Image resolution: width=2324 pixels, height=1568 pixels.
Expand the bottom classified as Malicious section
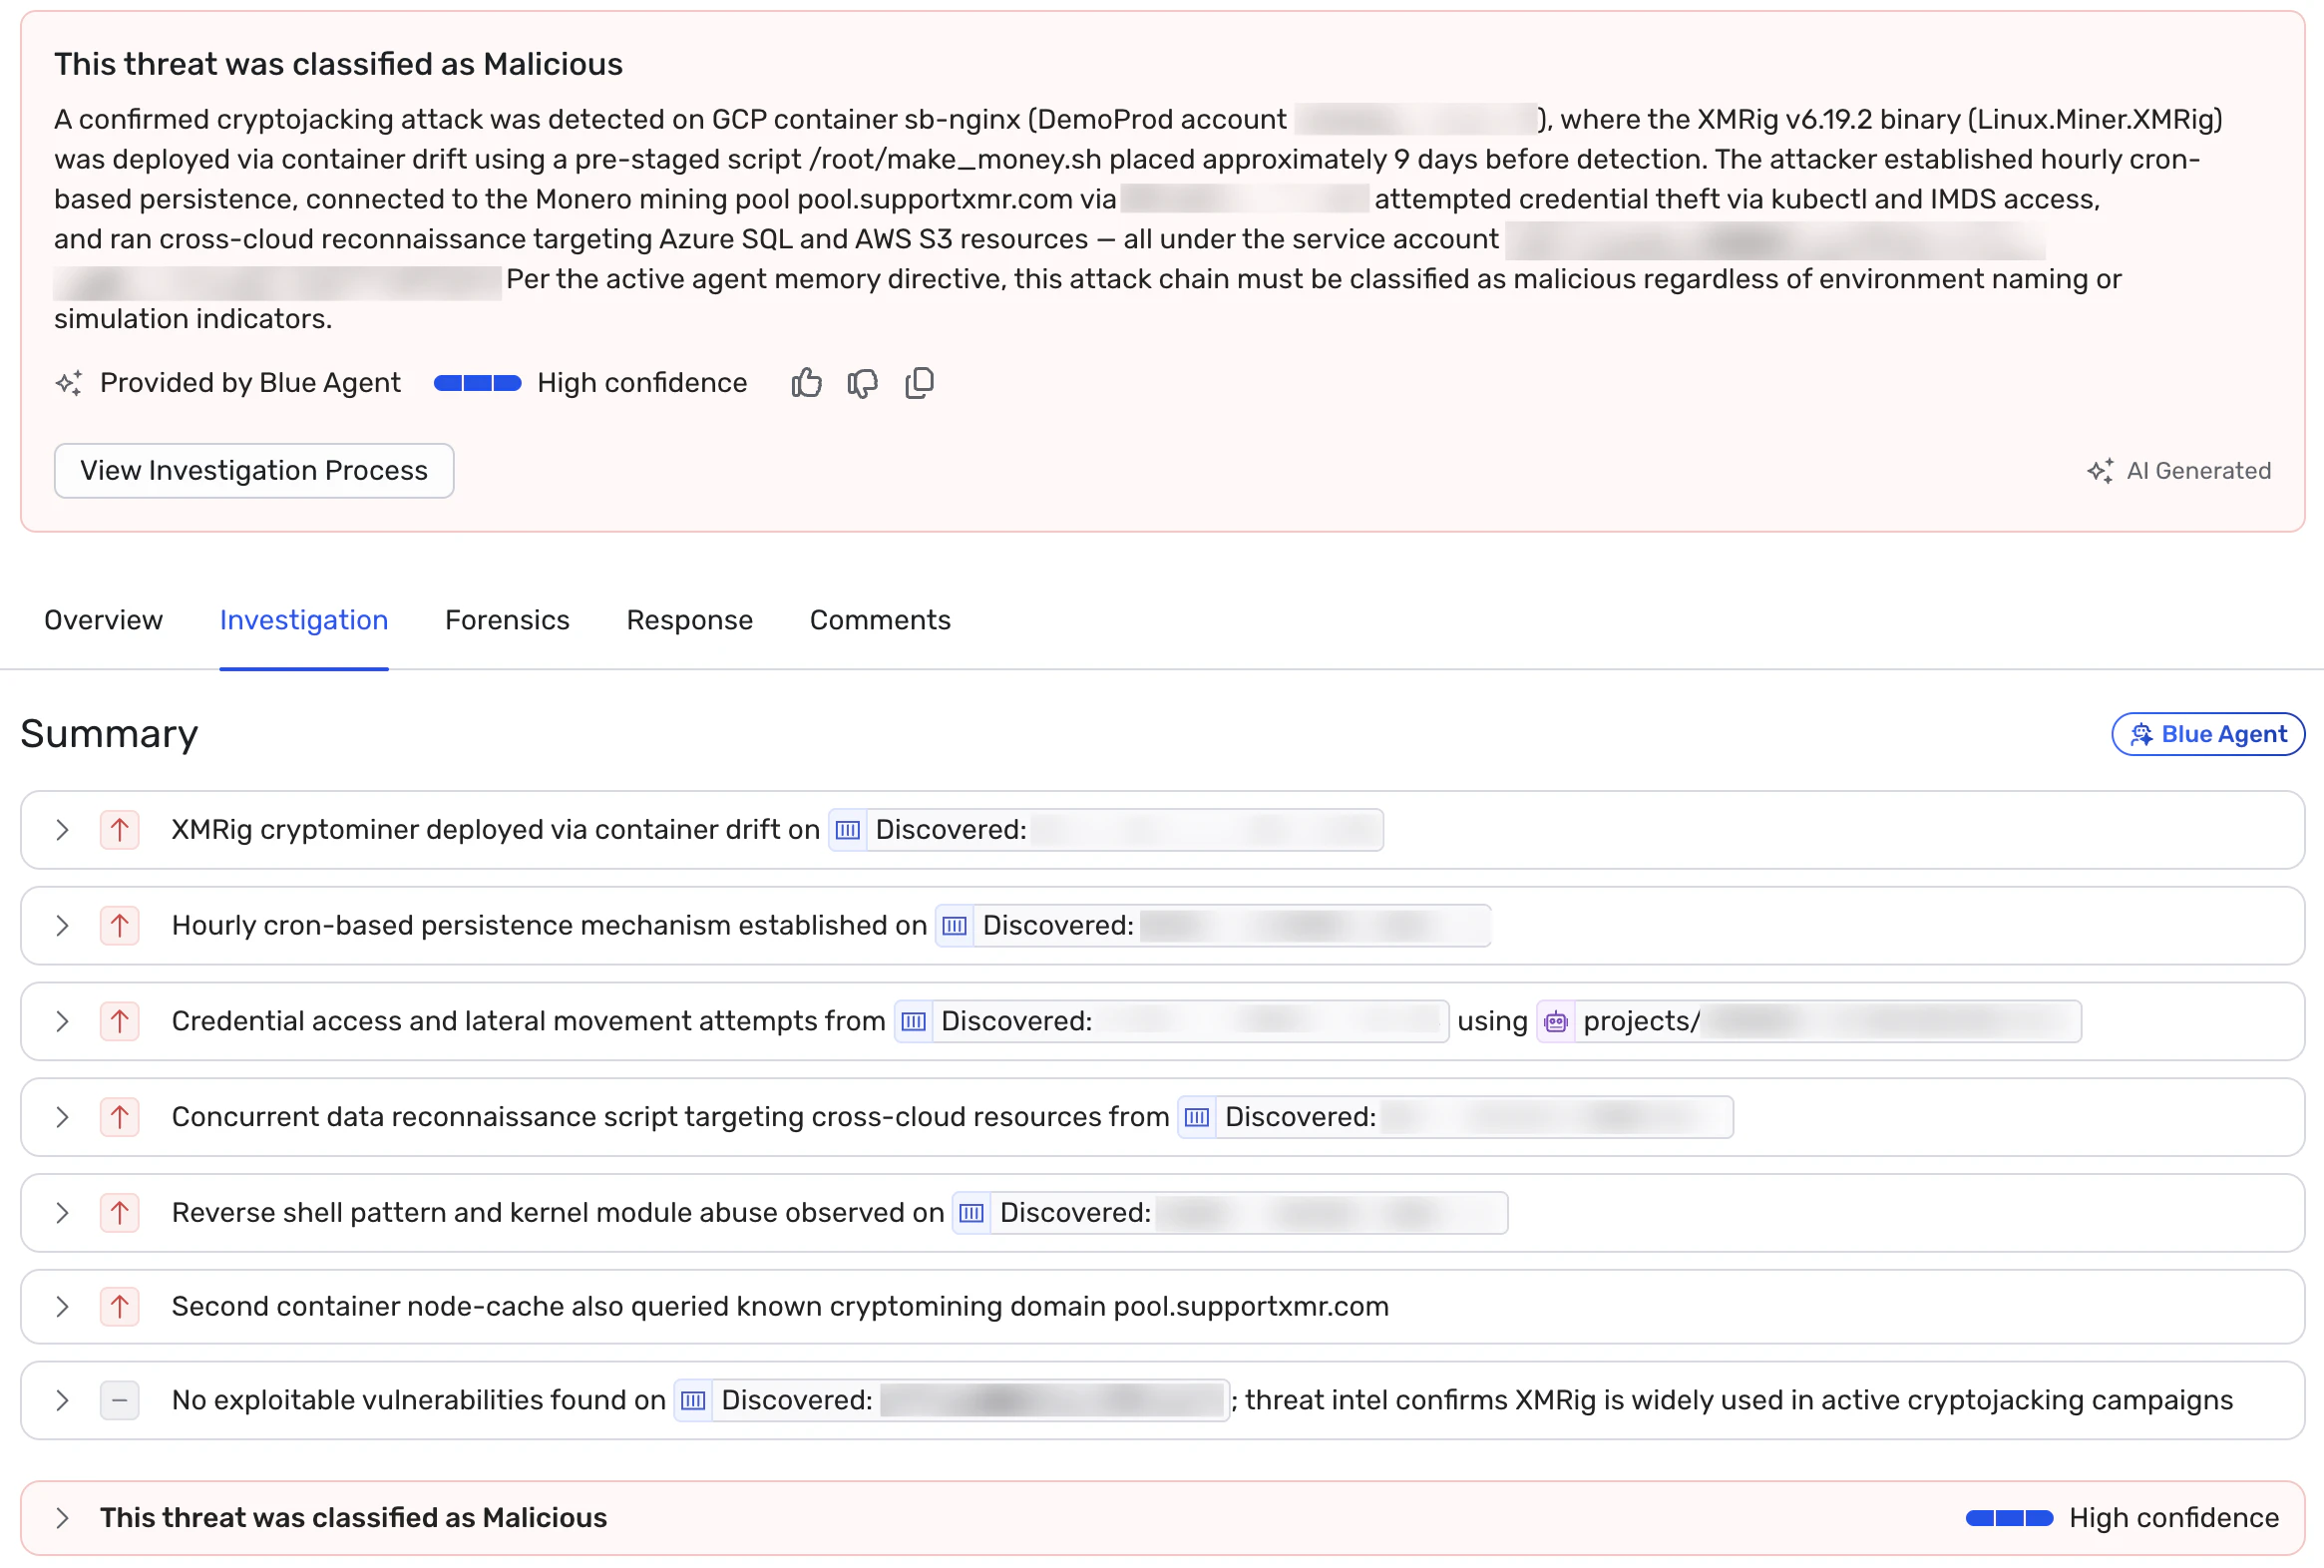tap(62, 1518)
